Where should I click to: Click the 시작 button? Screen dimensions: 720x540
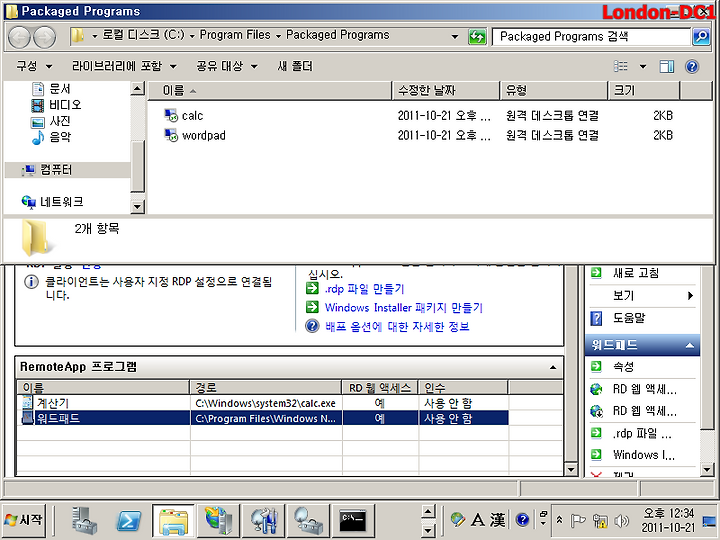point(24,520)
